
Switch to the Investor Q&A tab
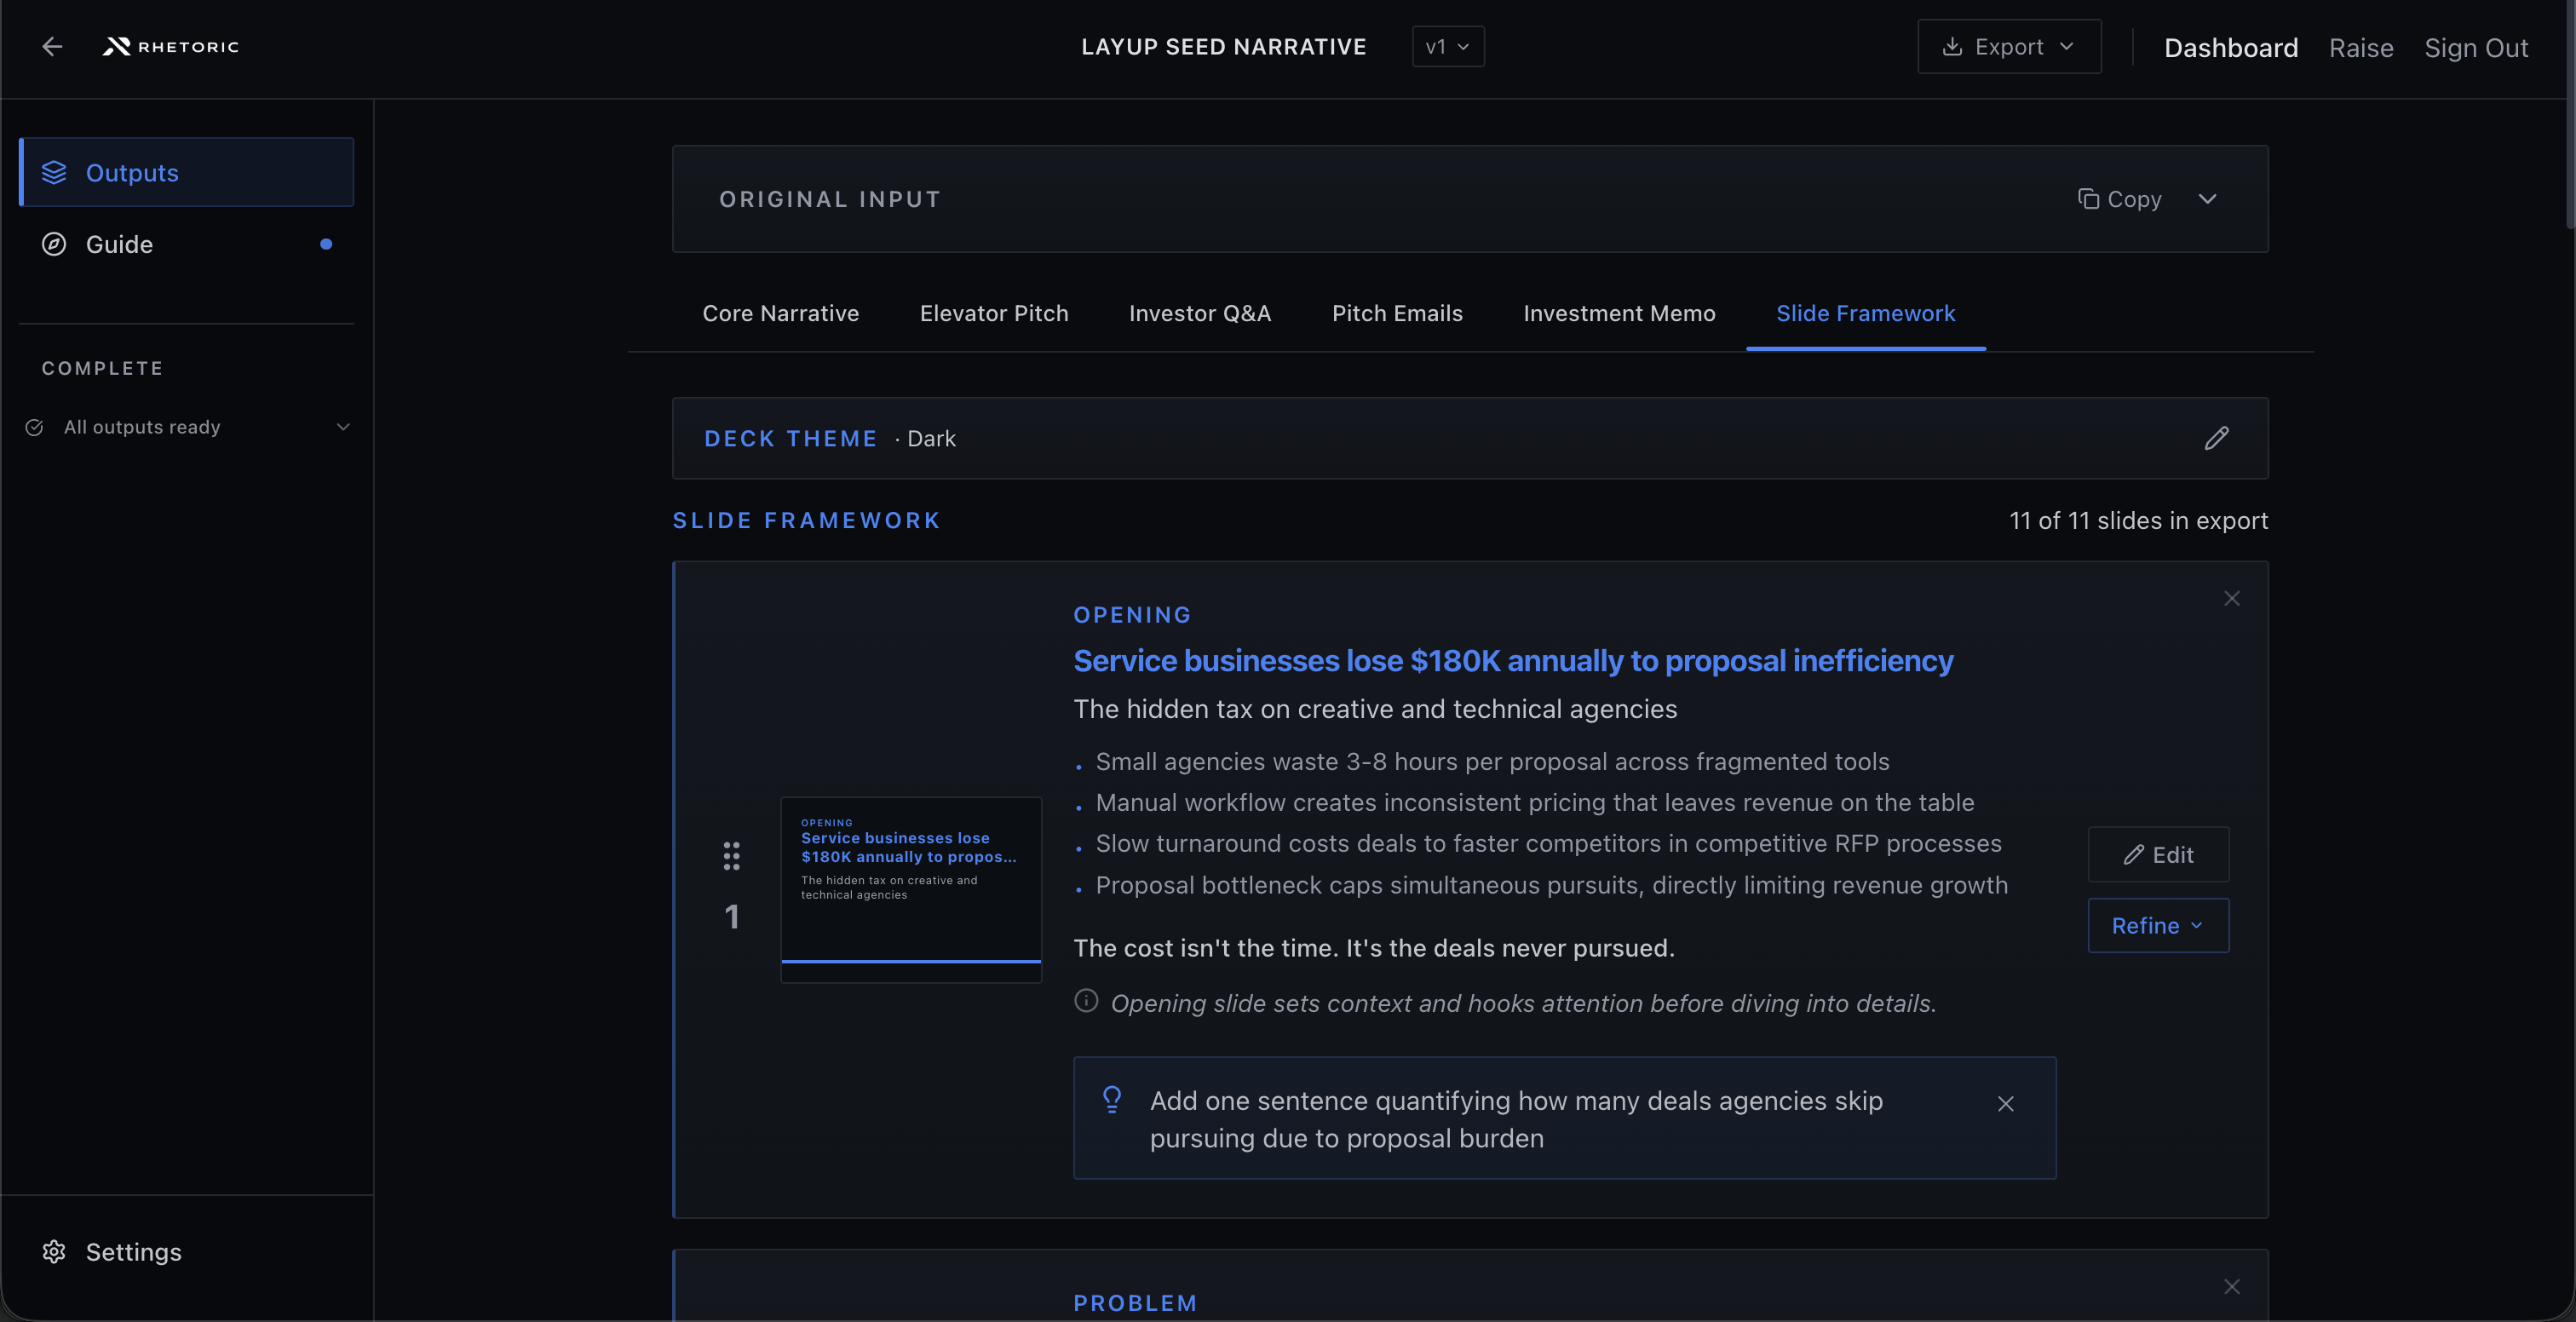[1199, 314]
